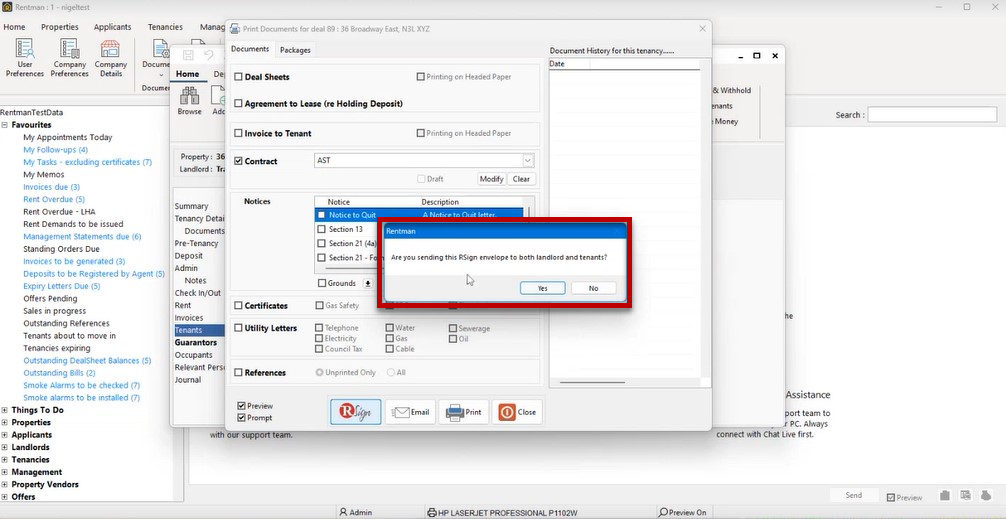Select the Unprinted Only radio button
Image resolution: width=1006 pixels, height=519 pixels.
320,372
